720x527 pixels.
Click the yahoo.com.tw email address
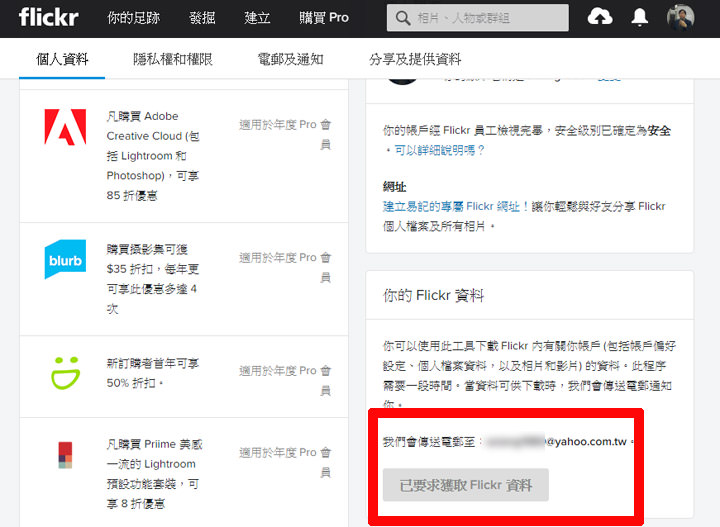click(x=557, y=441)
